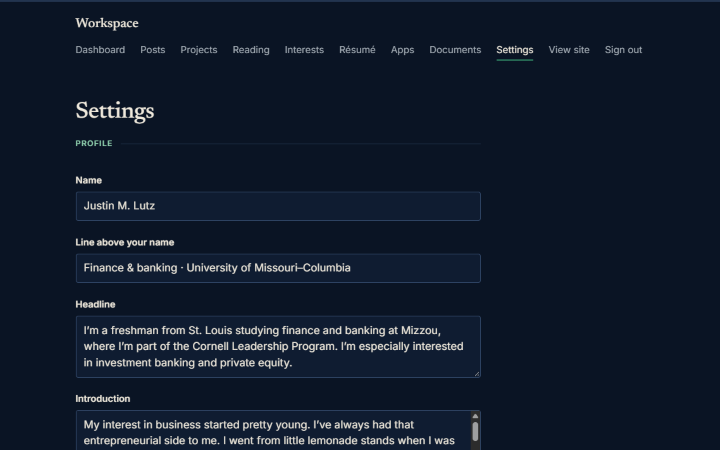Open the Dashboard nav item
Viewport: 720px width, 450px height.
[100, 50]
